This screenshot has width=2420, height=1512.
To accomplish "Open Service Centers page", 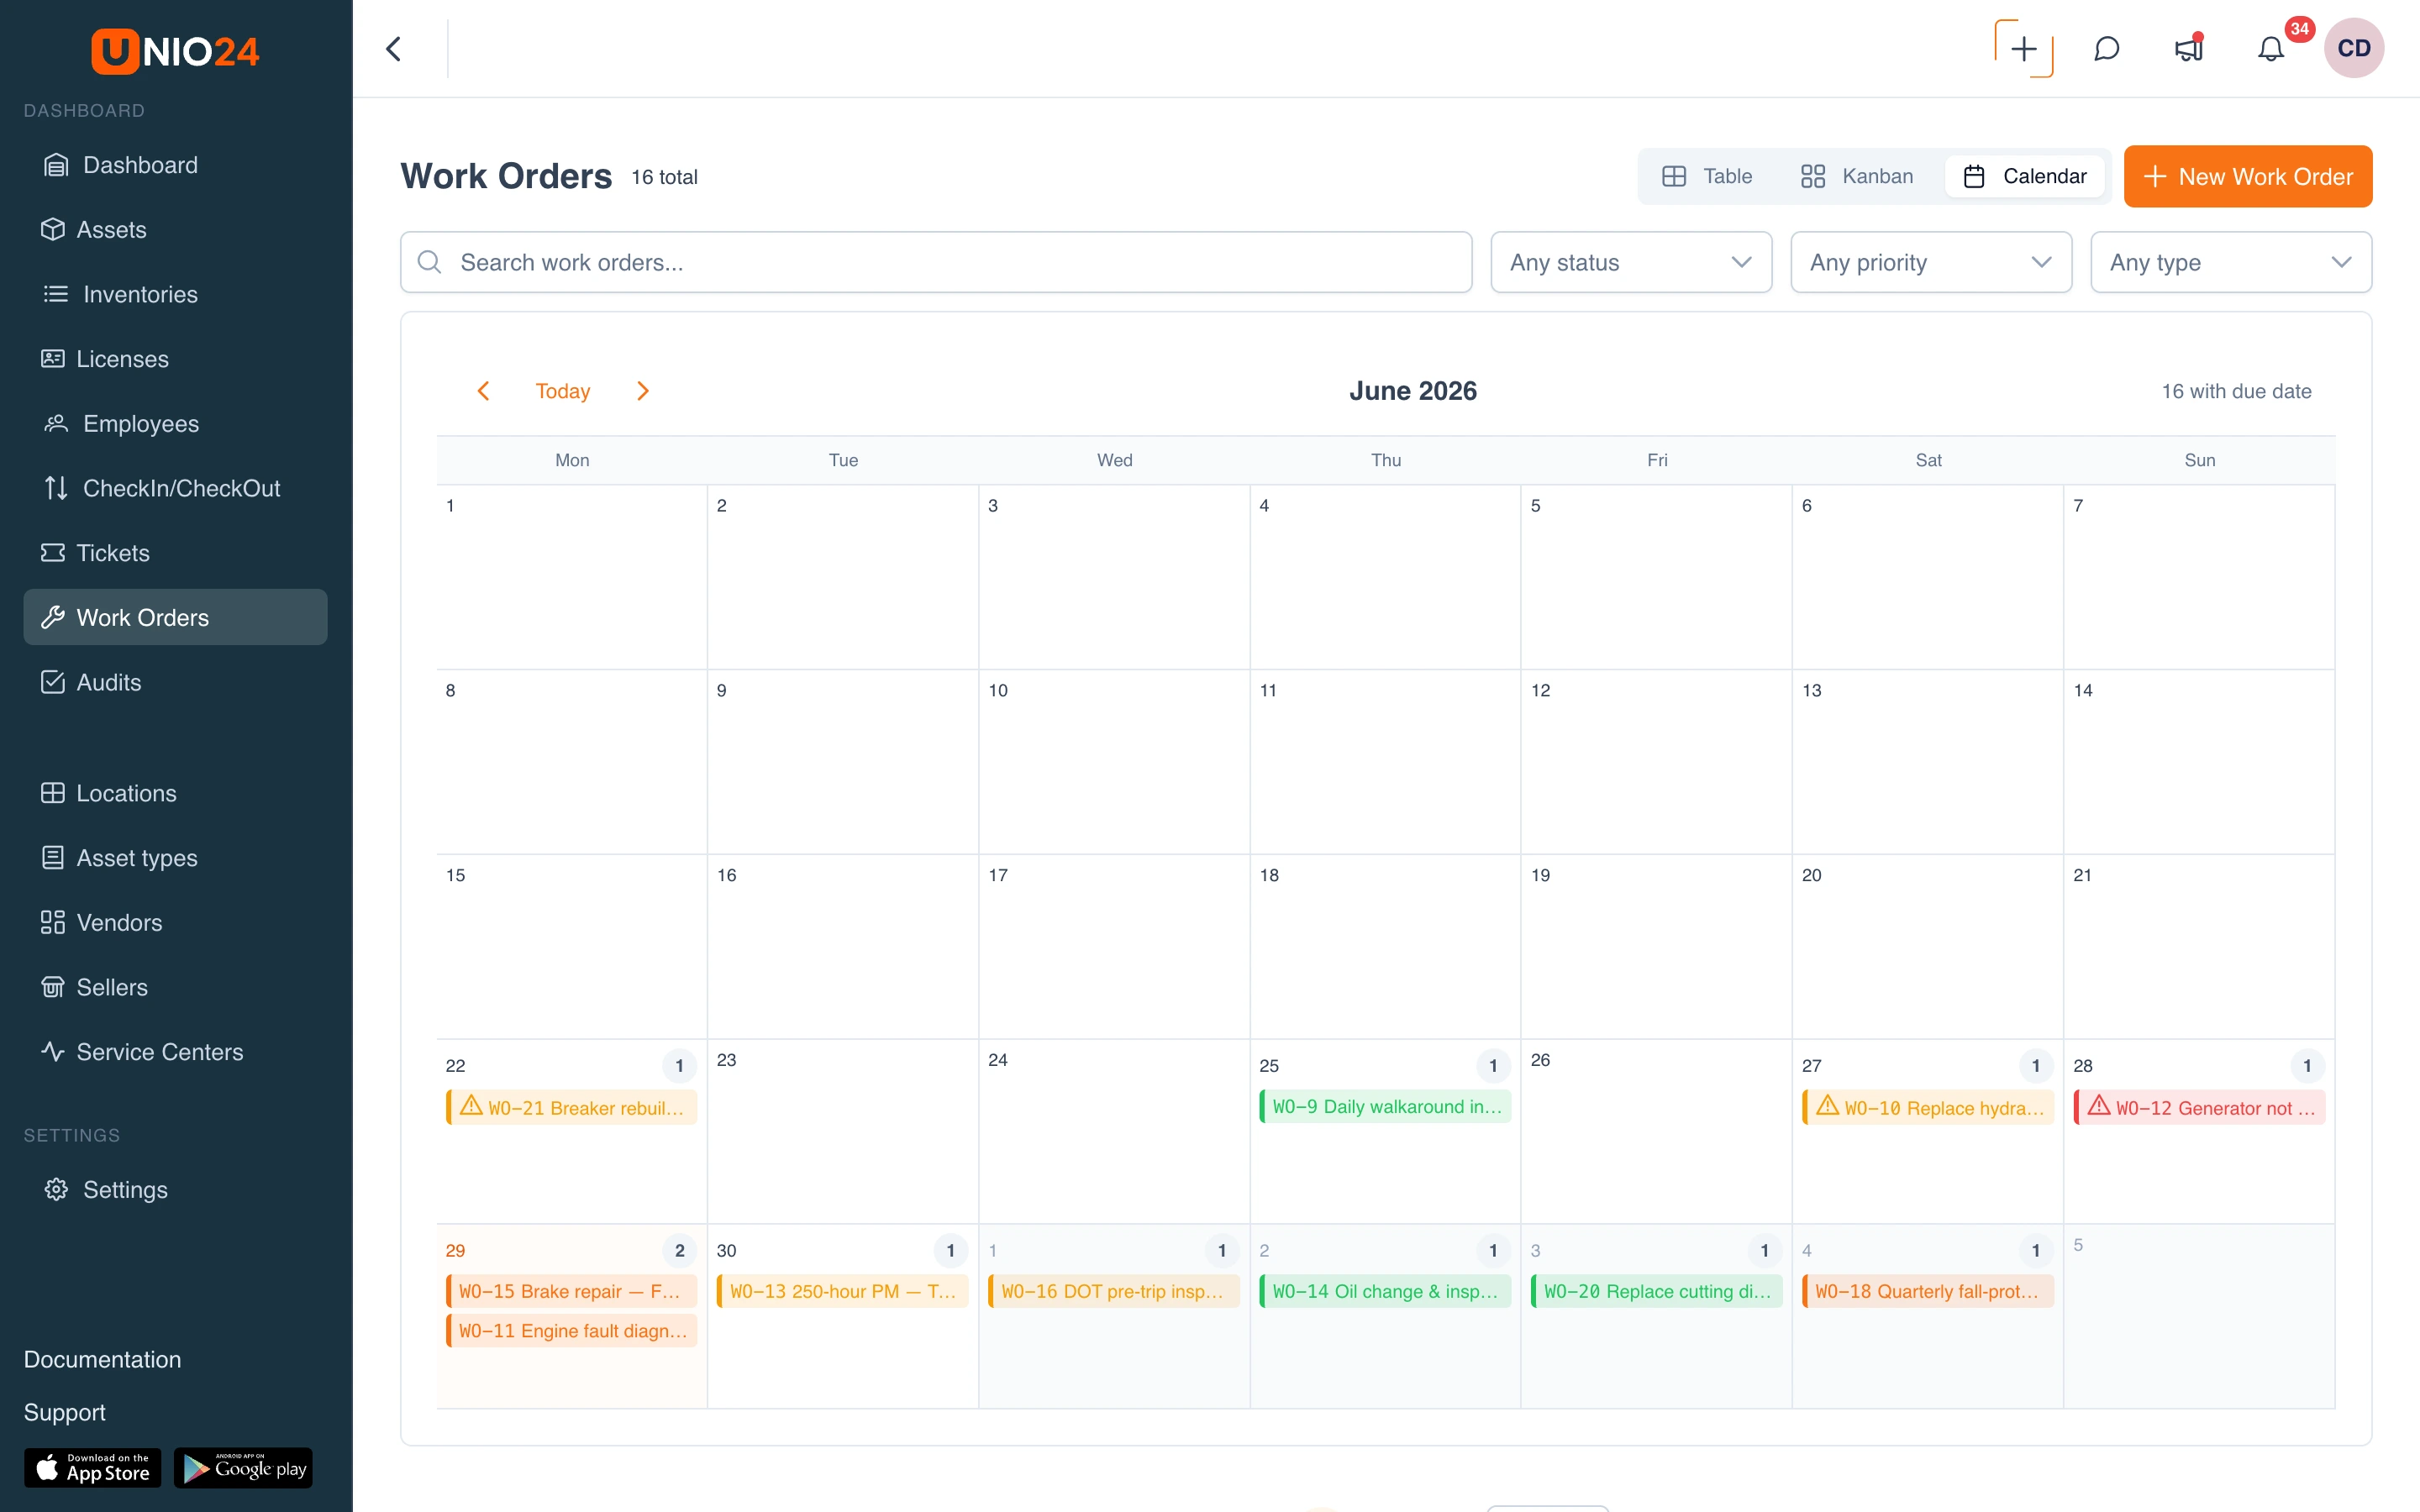I will 175,1052.
